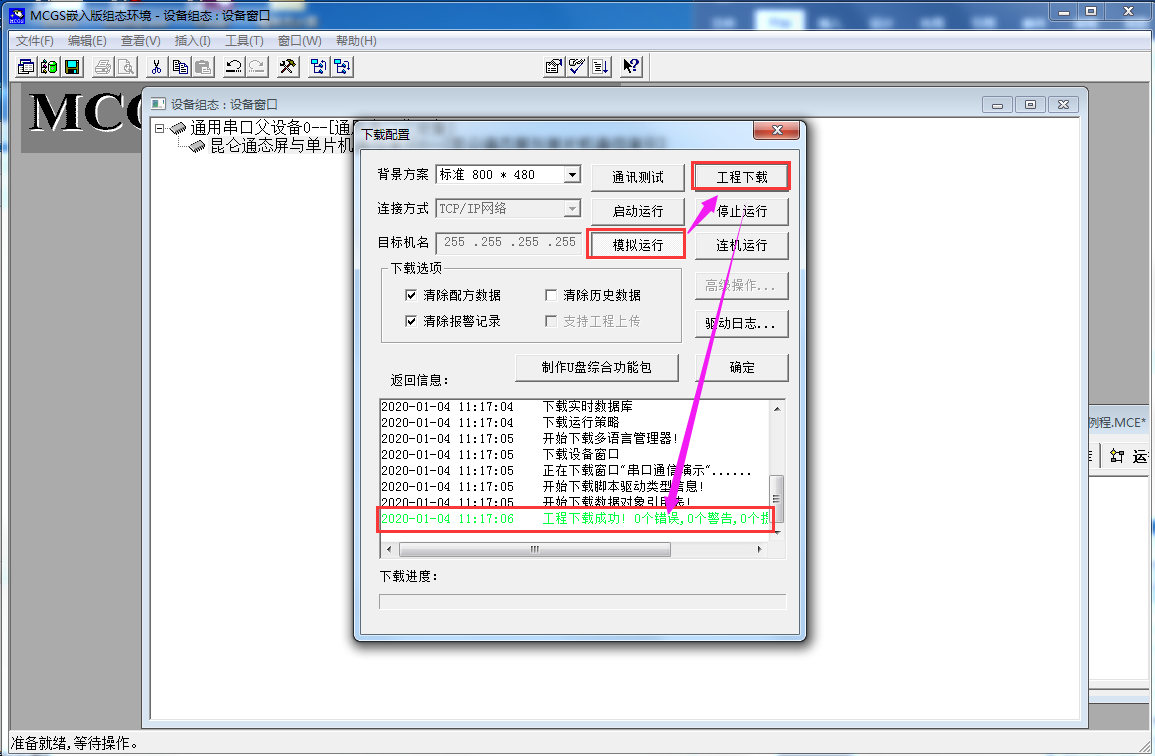1155x756 pixels.
Task: Click the 工程下载成功 log line
Action: point(576,518)
